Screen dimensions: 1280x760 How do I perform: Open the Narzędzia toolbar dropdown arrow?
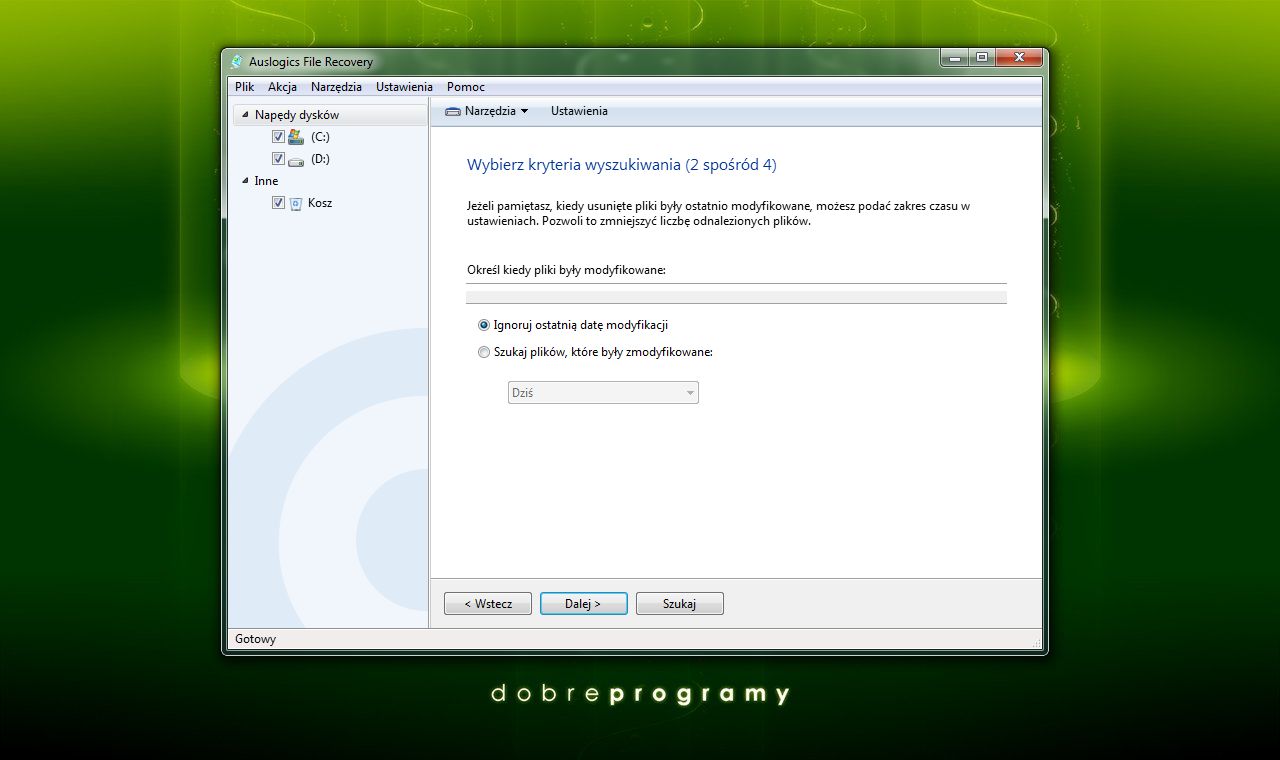[x=524, y=111]
